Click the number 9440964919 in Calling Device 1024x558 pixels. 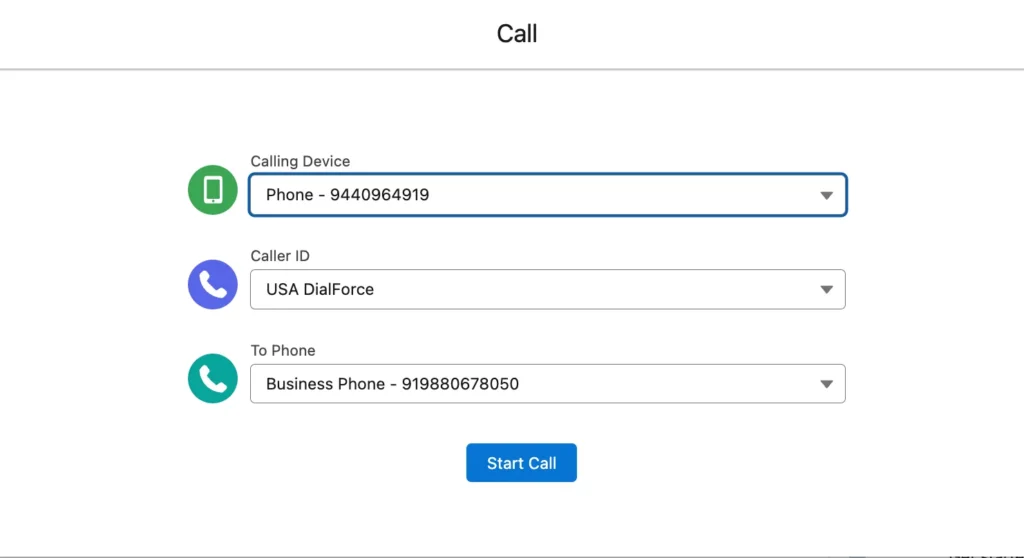(379, 195)
